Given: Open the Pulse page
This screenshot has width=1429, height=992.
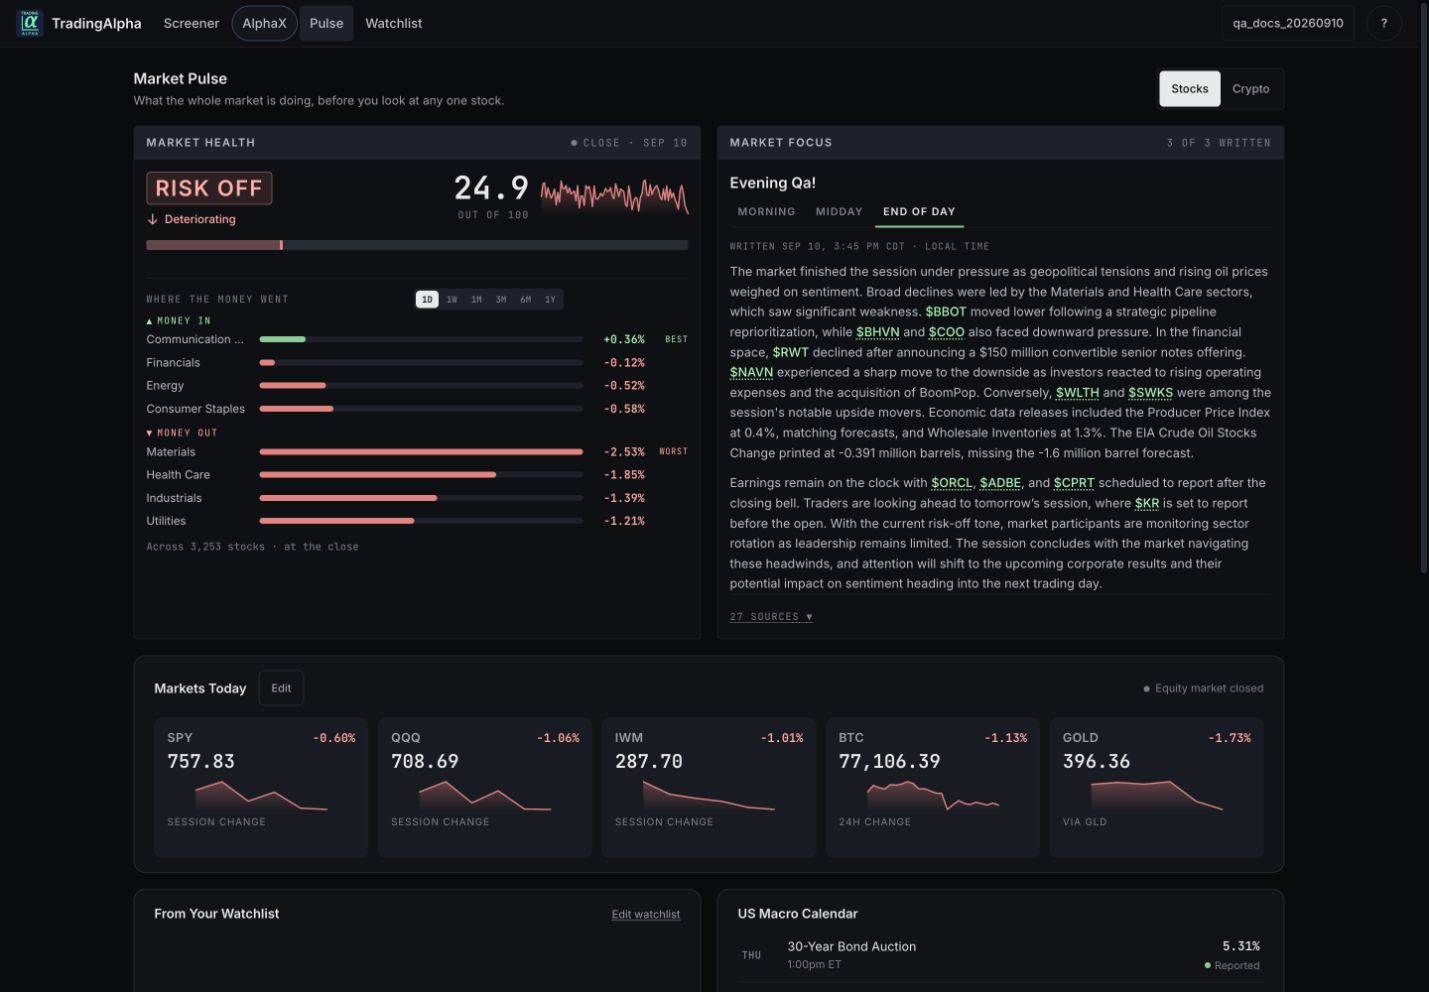Looking at the screenshot, I should pyautogui.click(x=326, y=23).
